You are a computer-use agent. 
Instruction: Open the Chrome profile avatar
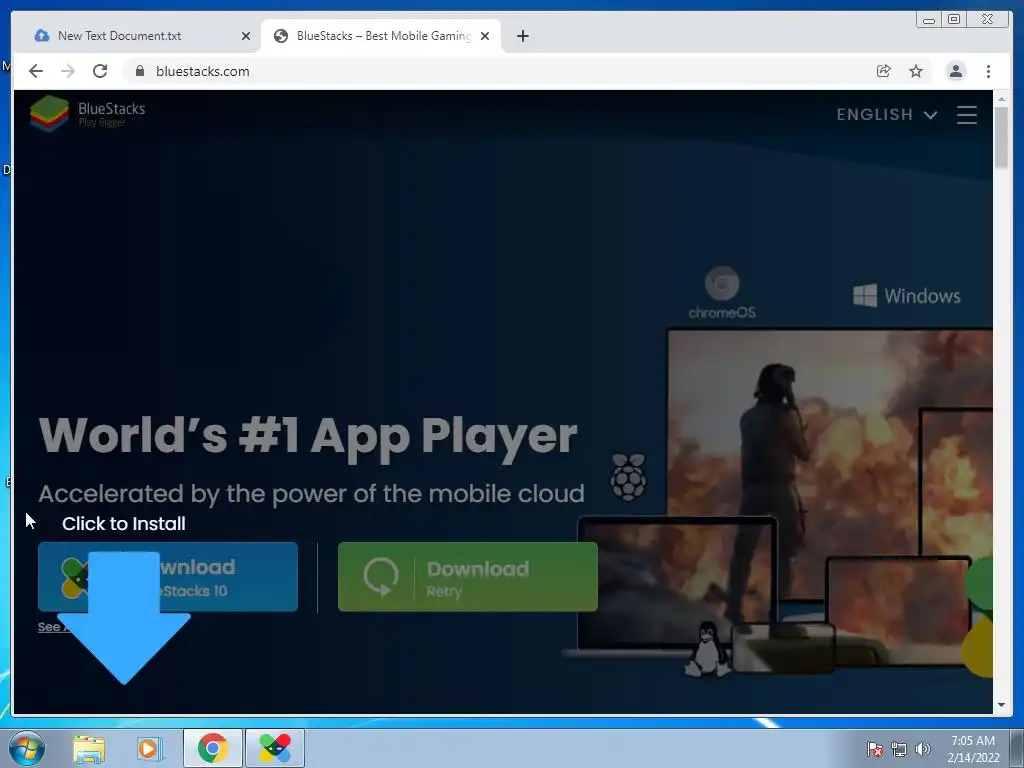point(956,71)
